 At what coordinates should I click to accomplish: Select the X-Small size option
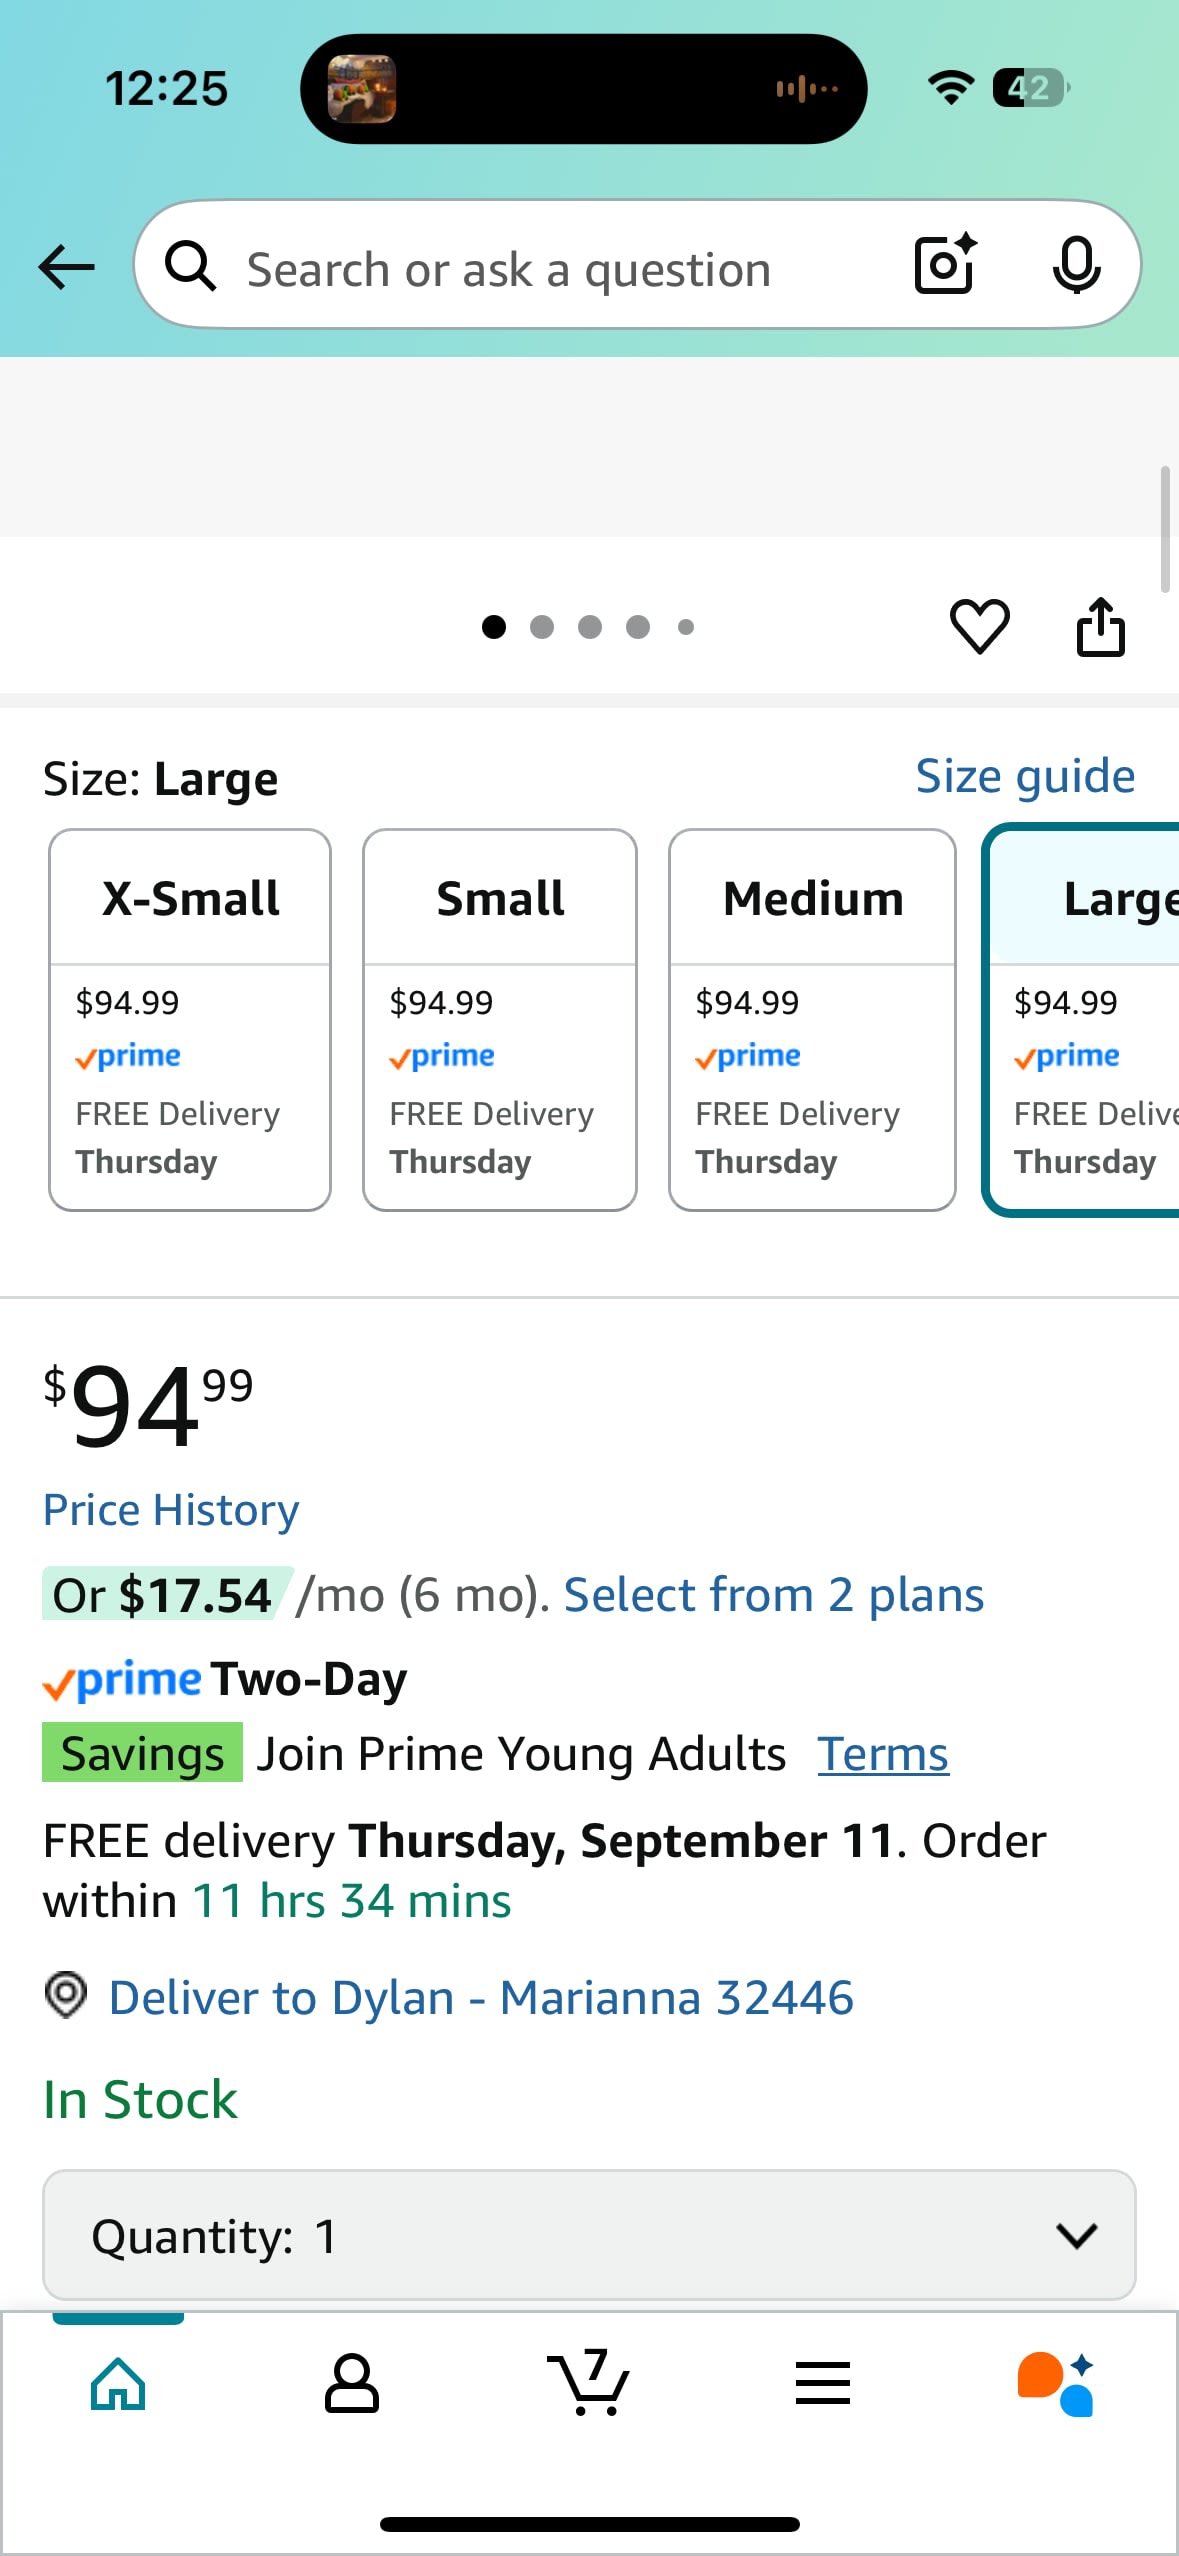click(x=190, y=1019)
